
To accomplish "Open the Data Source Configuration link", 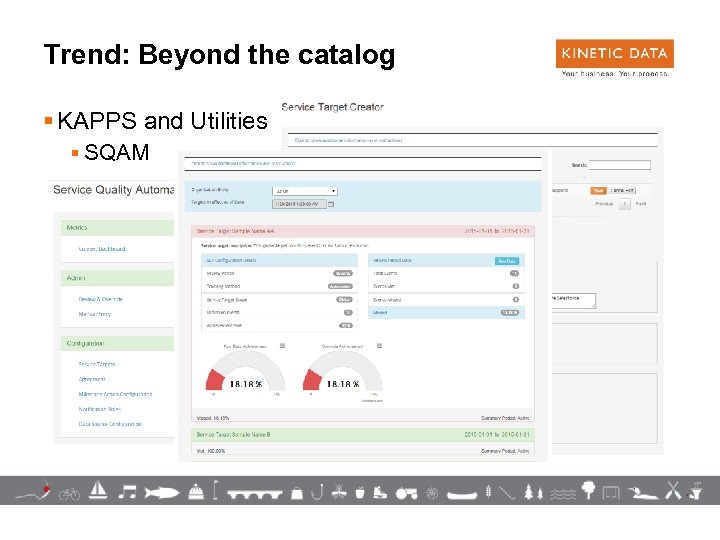I will coord(110,424).
